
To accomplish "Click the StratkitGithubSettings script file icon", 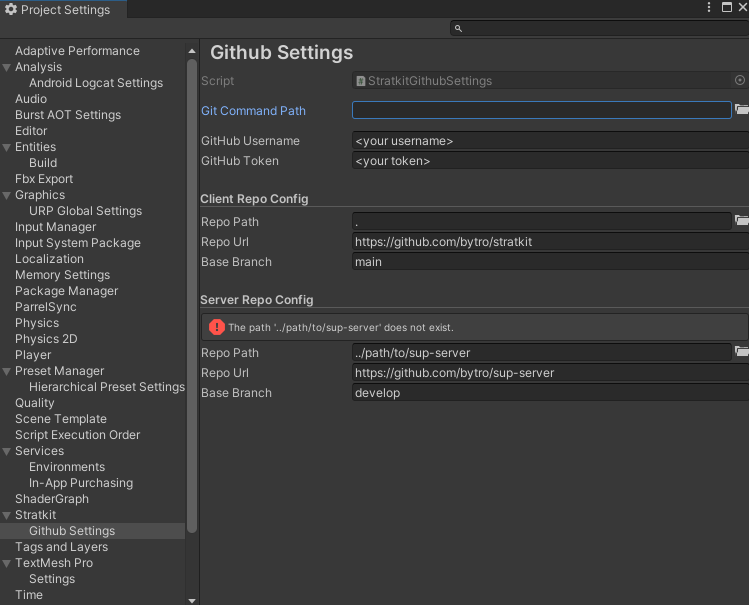I will coord(361,81).
